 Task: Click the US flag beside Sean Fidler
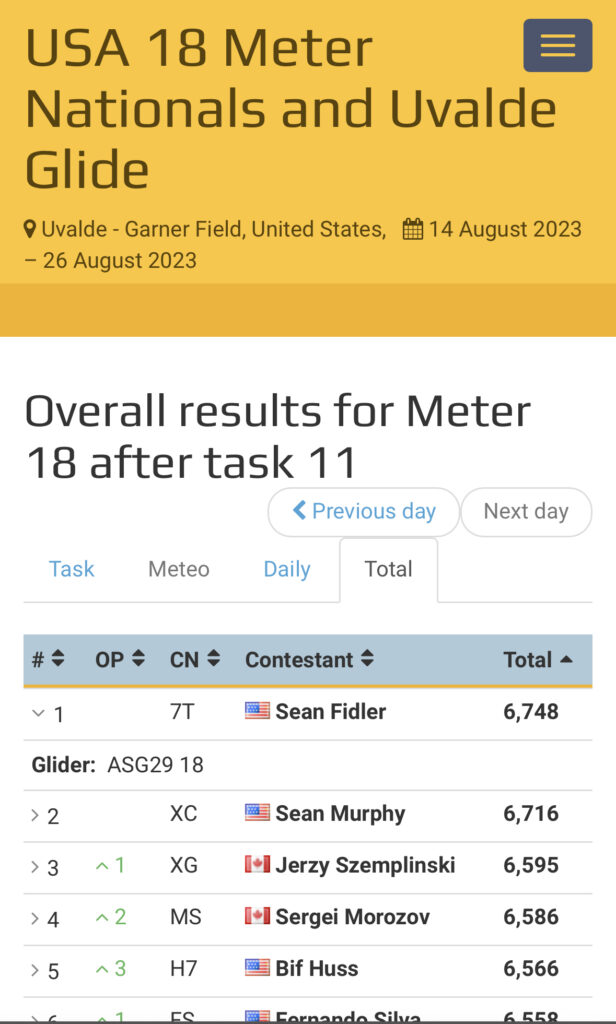257,711
